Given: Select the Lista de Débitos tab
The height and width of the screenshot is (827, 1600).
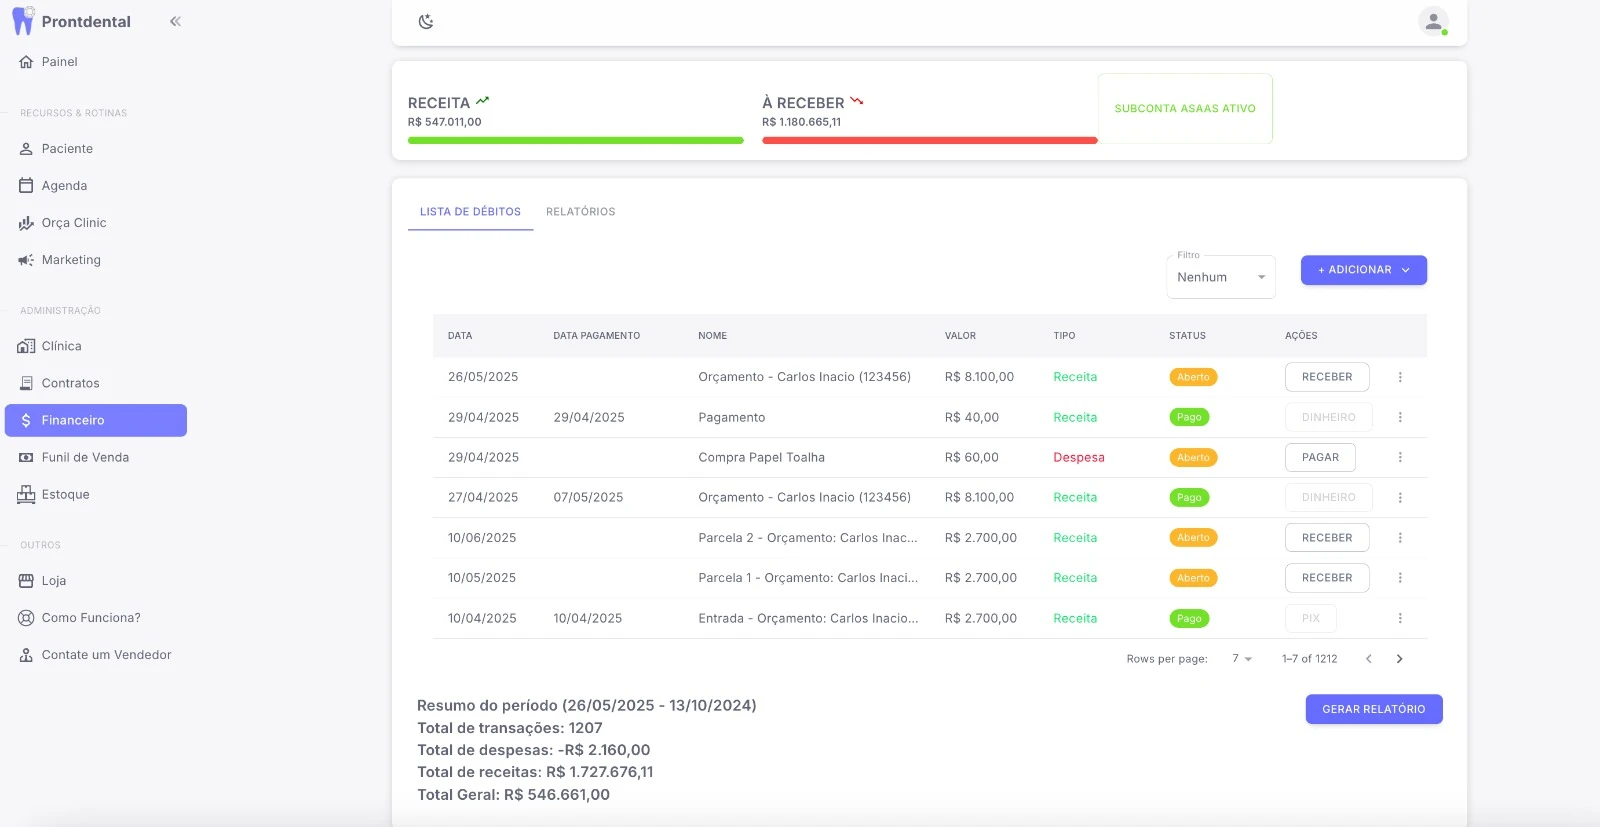Looking at the screenshot, I should point(470,212).
